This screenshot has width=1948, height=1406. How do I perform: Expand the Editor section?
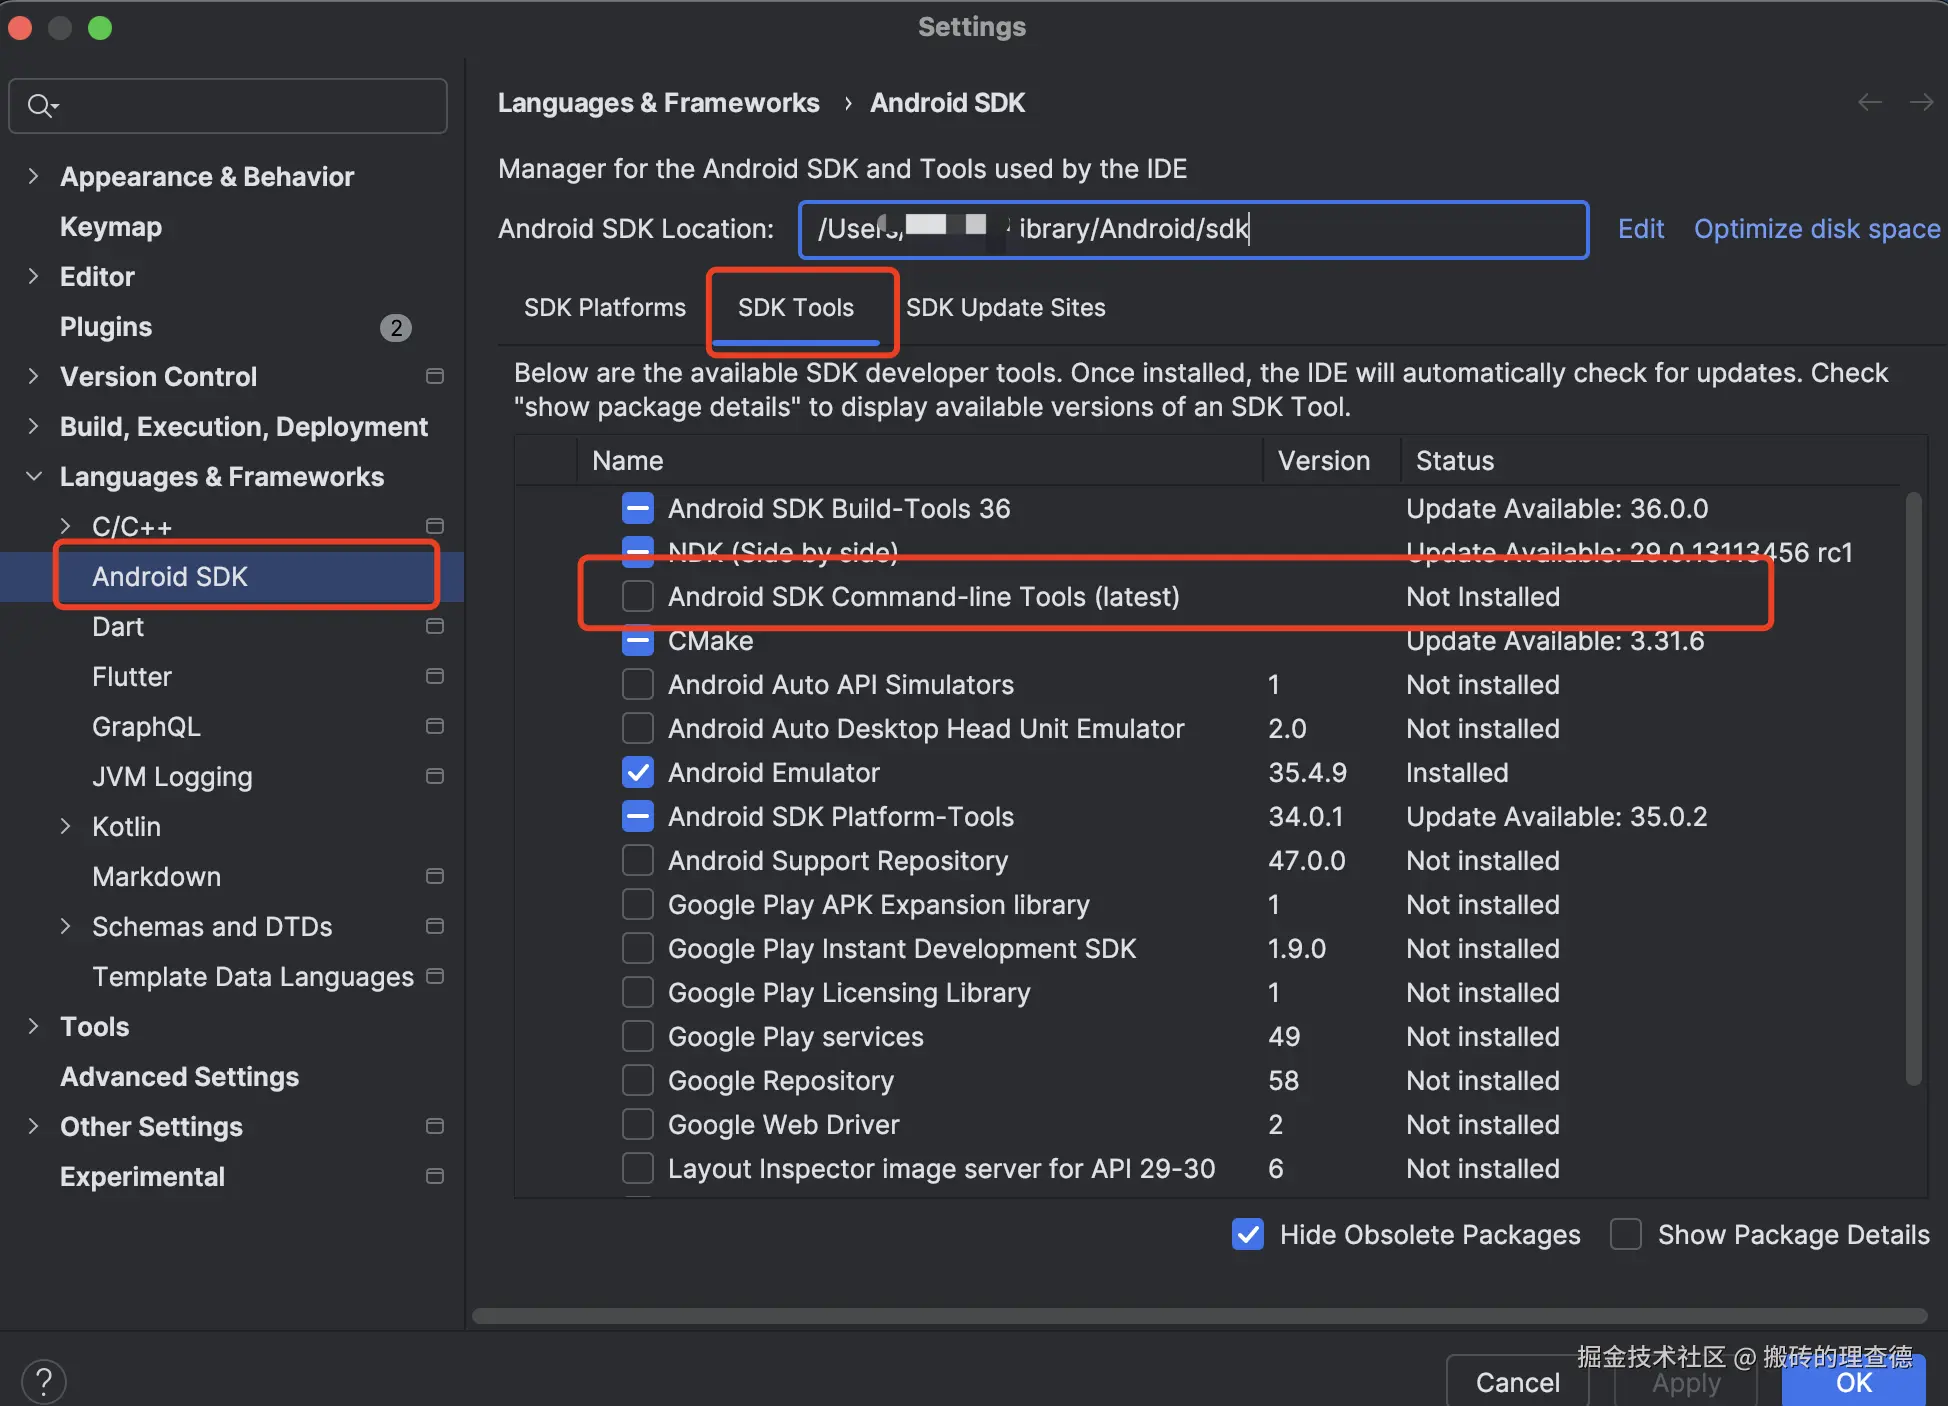pos(34,276)
